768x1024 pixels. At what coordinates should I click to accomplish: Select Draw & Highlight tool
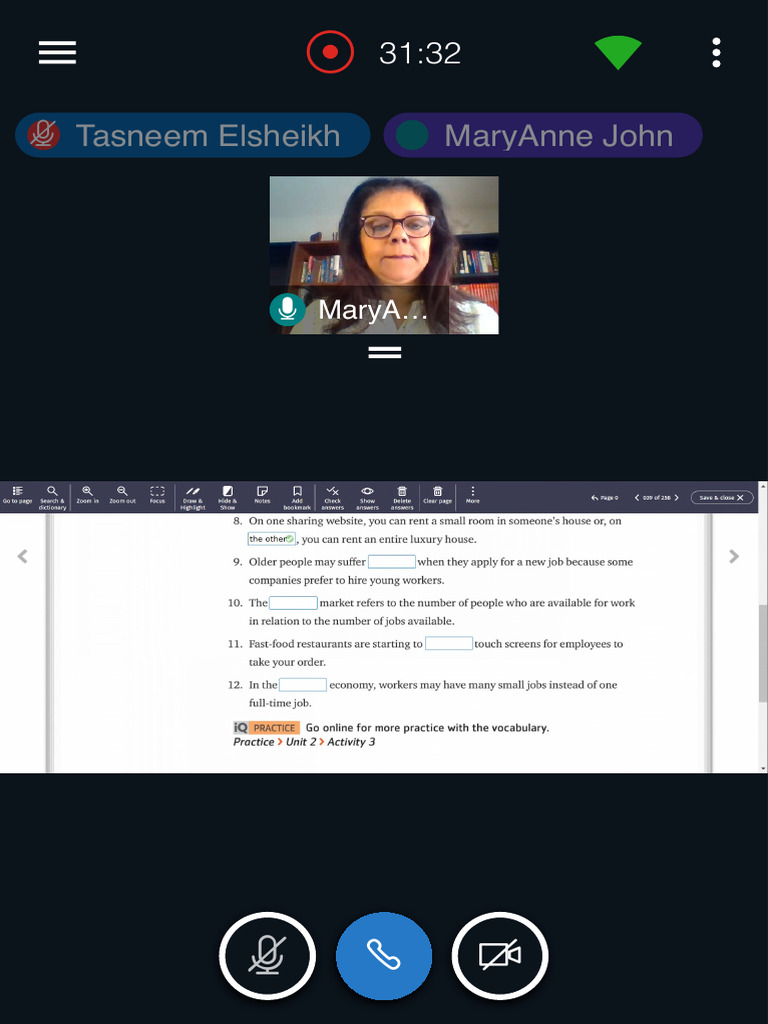[193, 497]
